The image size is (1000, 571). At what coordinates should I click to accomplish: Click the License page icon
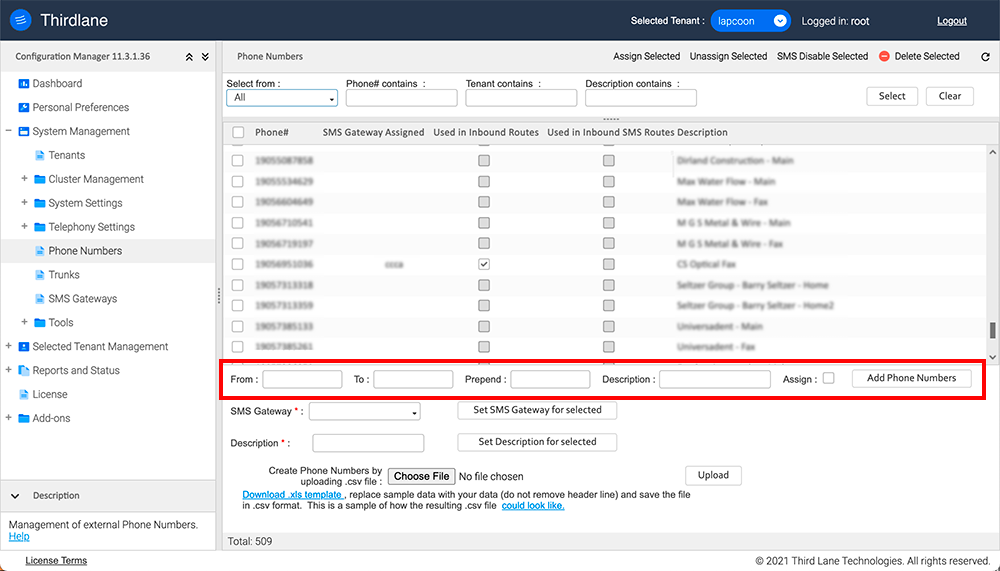(x=24, y=394)
